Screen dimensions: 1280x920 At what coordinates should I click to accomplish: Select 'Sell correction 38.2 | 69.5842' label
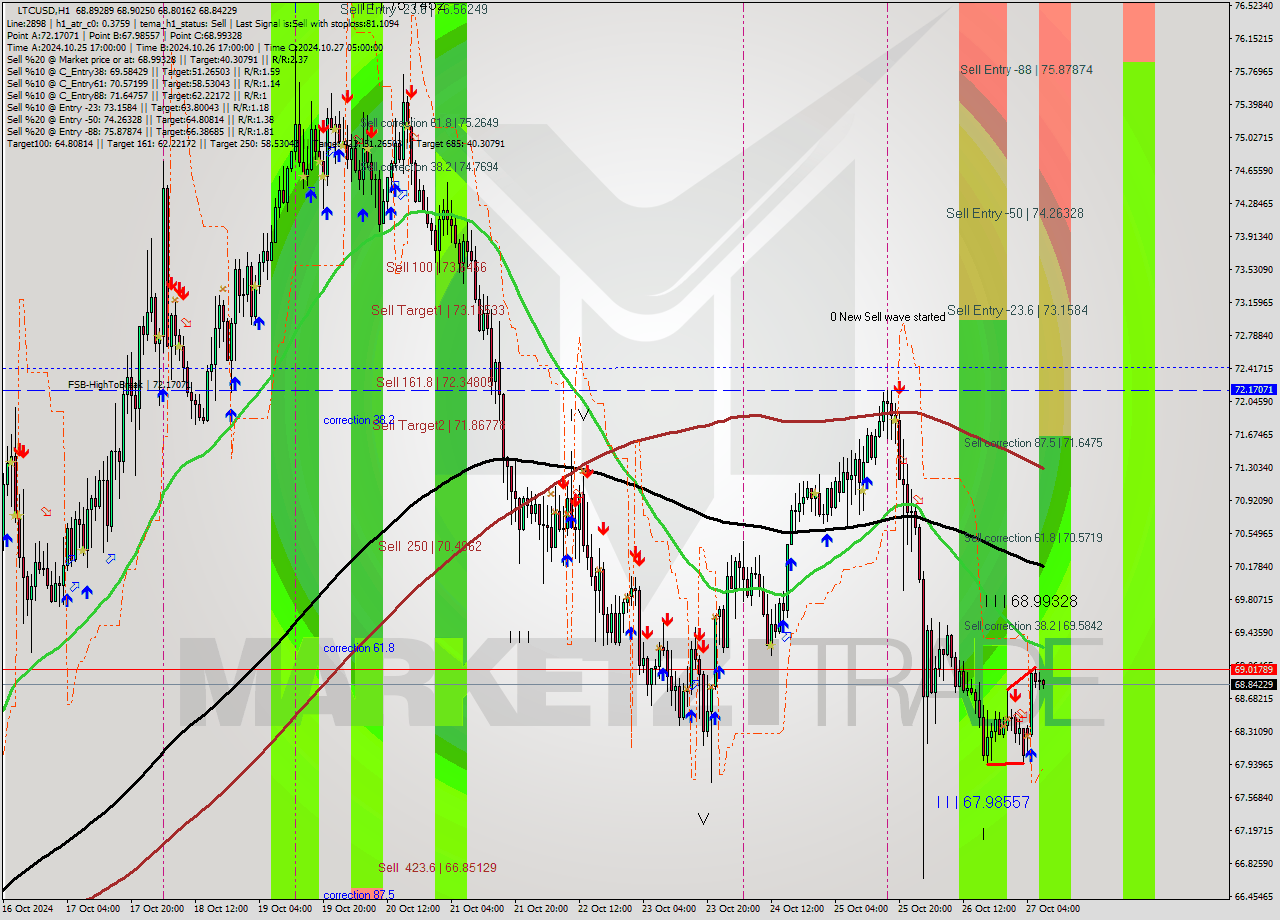[1033, 626]
